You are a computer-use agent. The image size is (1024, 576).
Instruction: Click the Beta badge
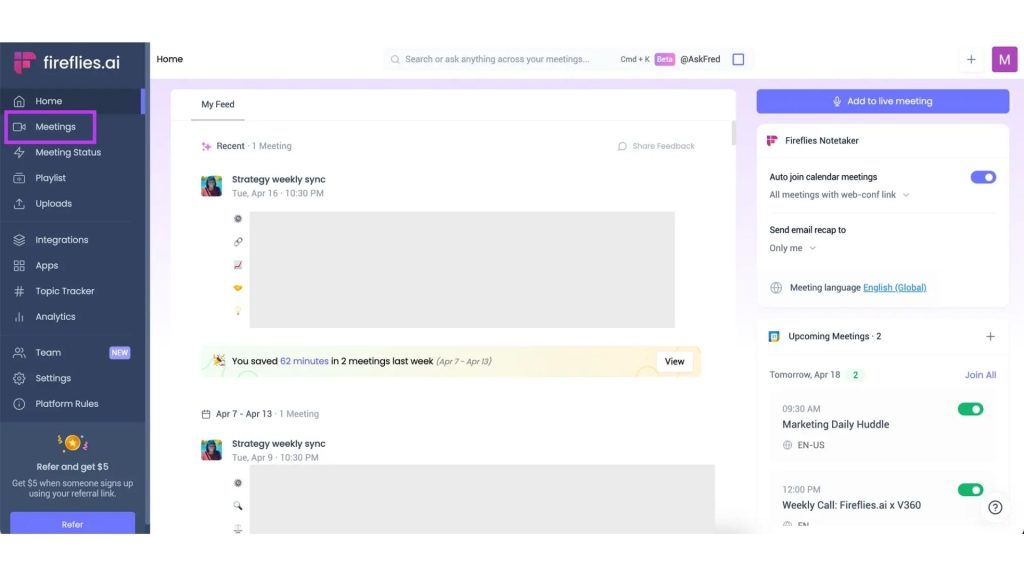pyautogui.click(x=664, y=59)
